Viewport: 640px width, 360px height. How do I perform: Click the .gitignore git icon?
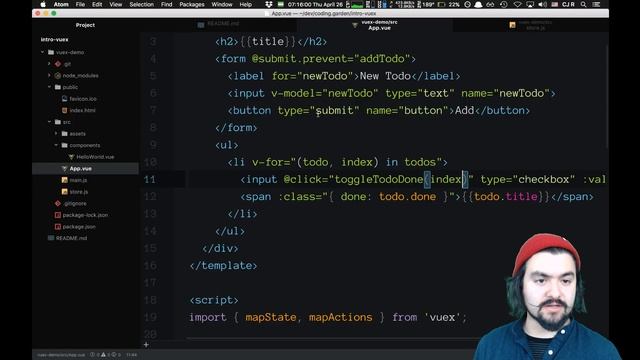(x=58, y=203)
